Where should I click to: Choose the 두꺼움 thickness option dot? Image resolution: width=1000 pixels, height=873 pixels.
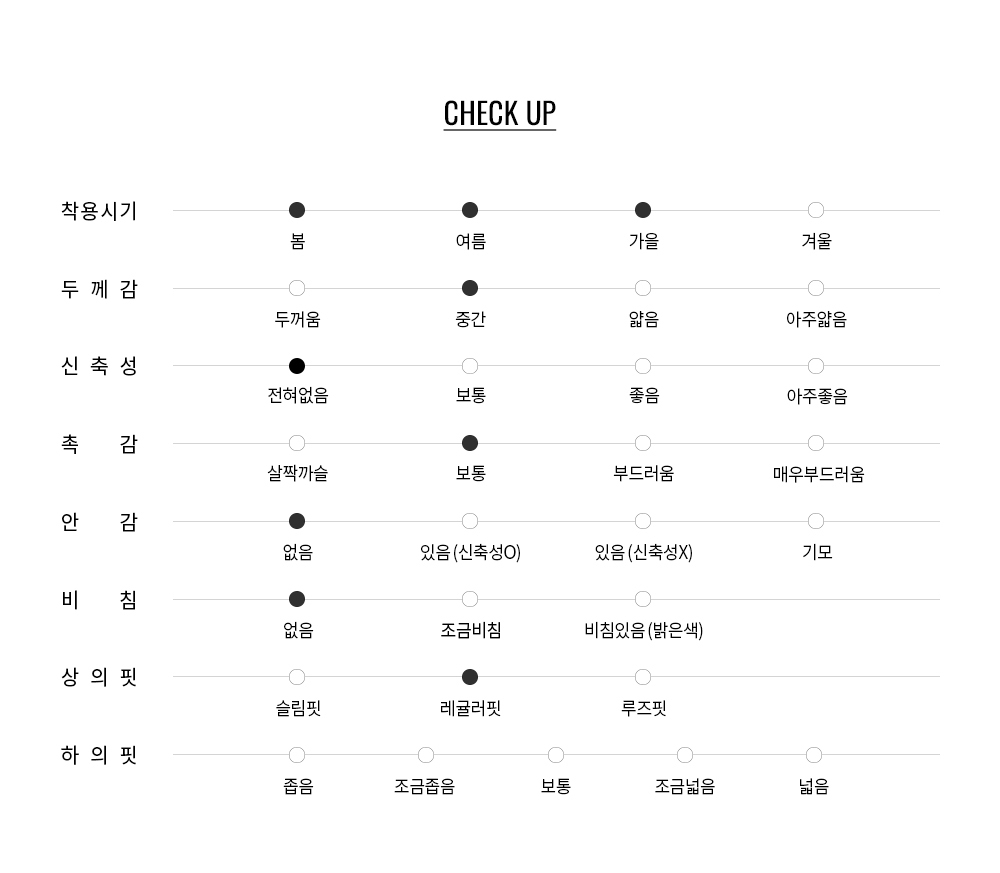[297, 288]
